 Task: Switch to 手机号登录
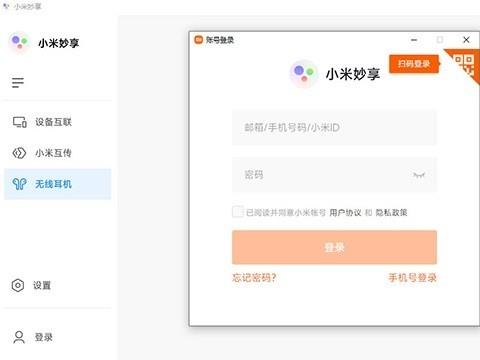[x=413, y=277]
